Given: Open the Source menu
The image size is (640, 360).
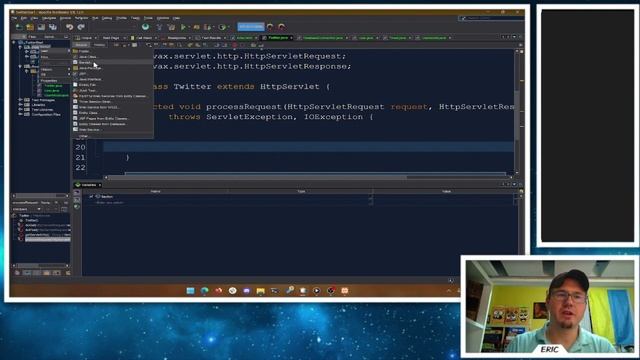Looking at the screenshot, I should pyautogui.click(x=65, y=18).
